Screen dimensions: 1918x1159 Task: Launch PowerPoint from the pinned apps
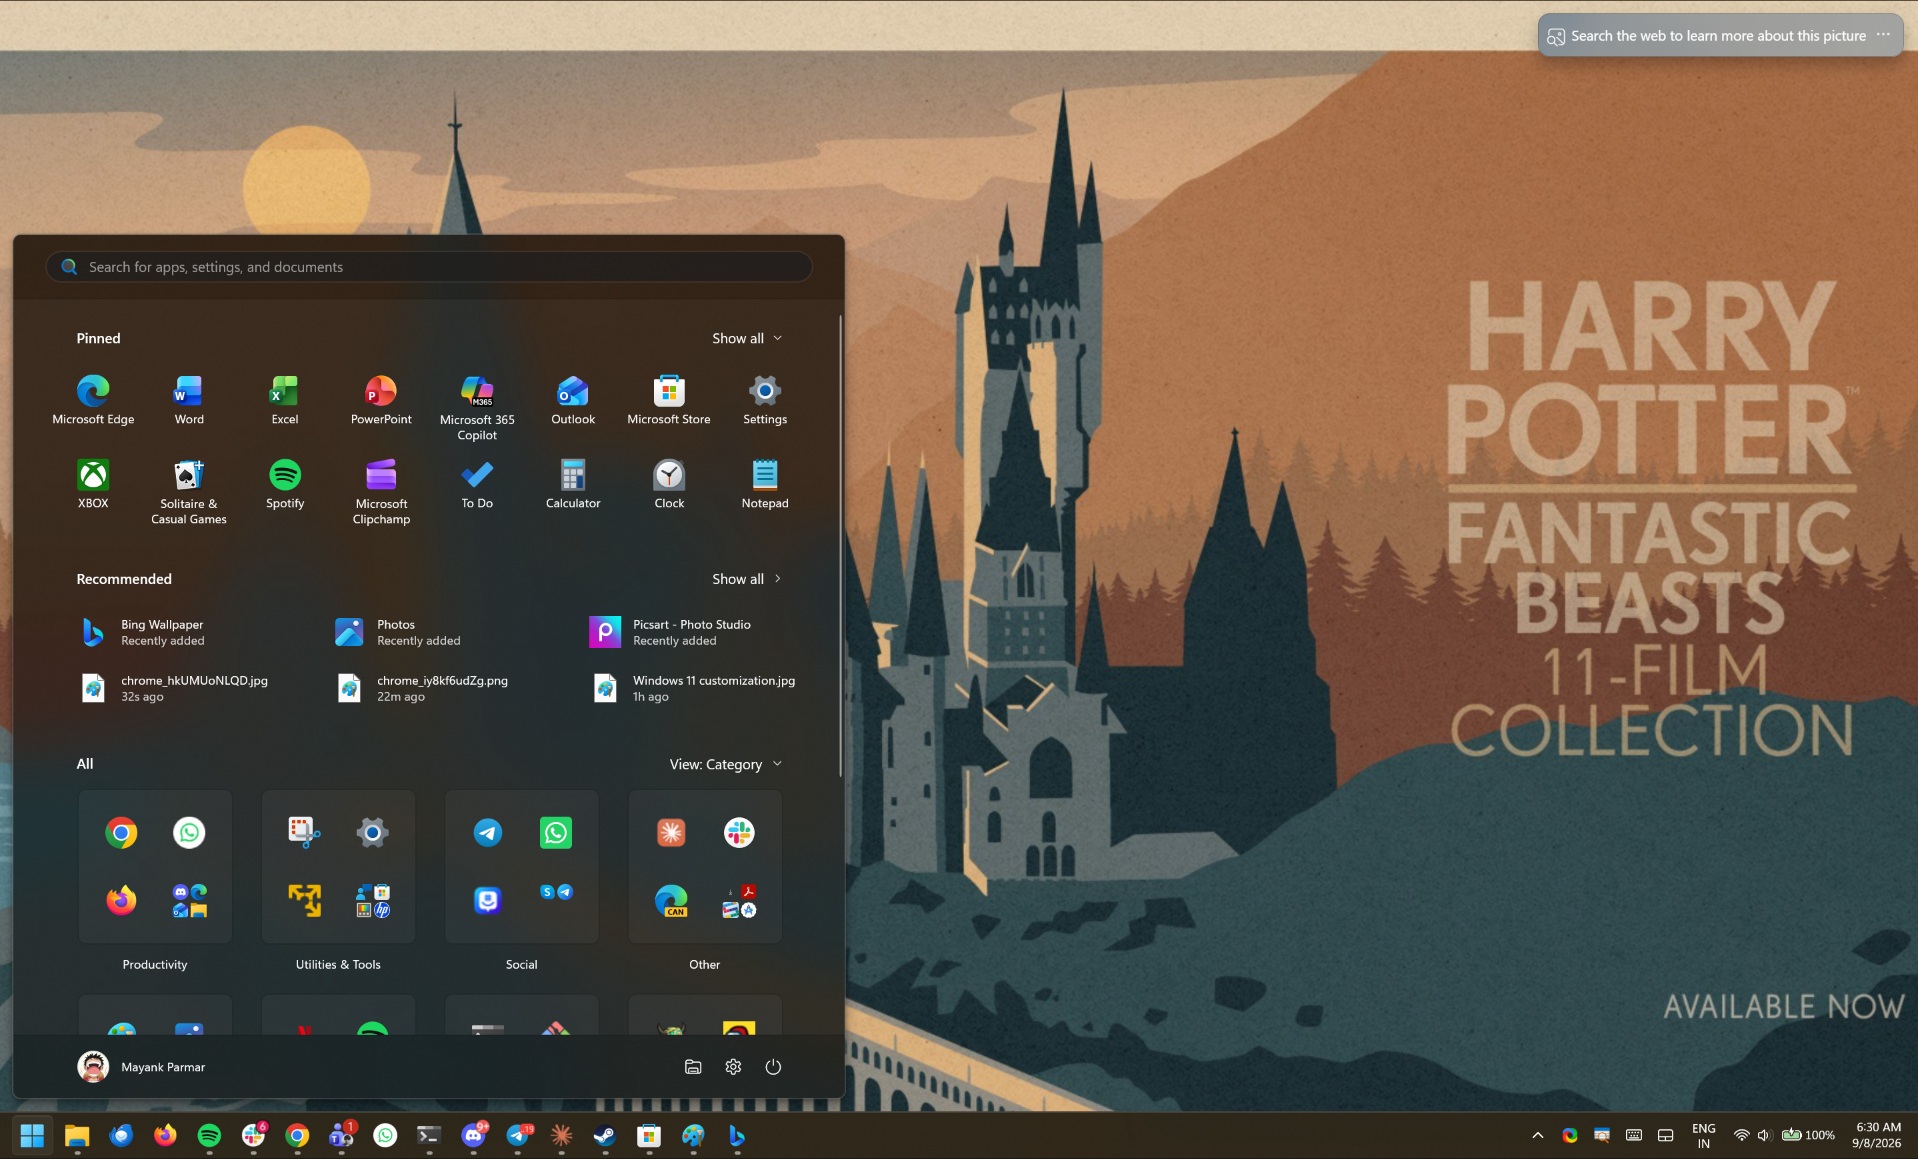click(381, 400)
